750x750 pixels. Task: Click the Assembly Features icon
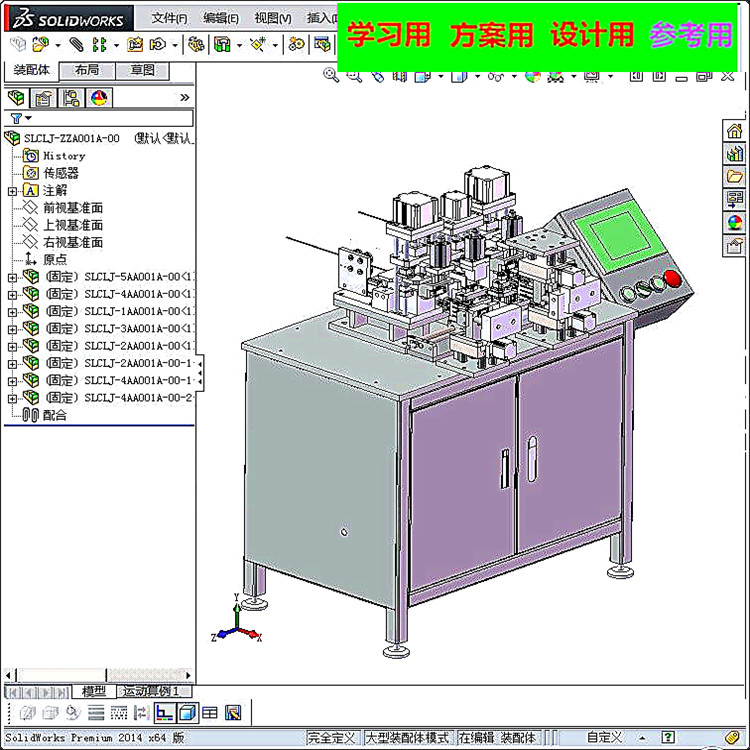click(x=222, y=44)
